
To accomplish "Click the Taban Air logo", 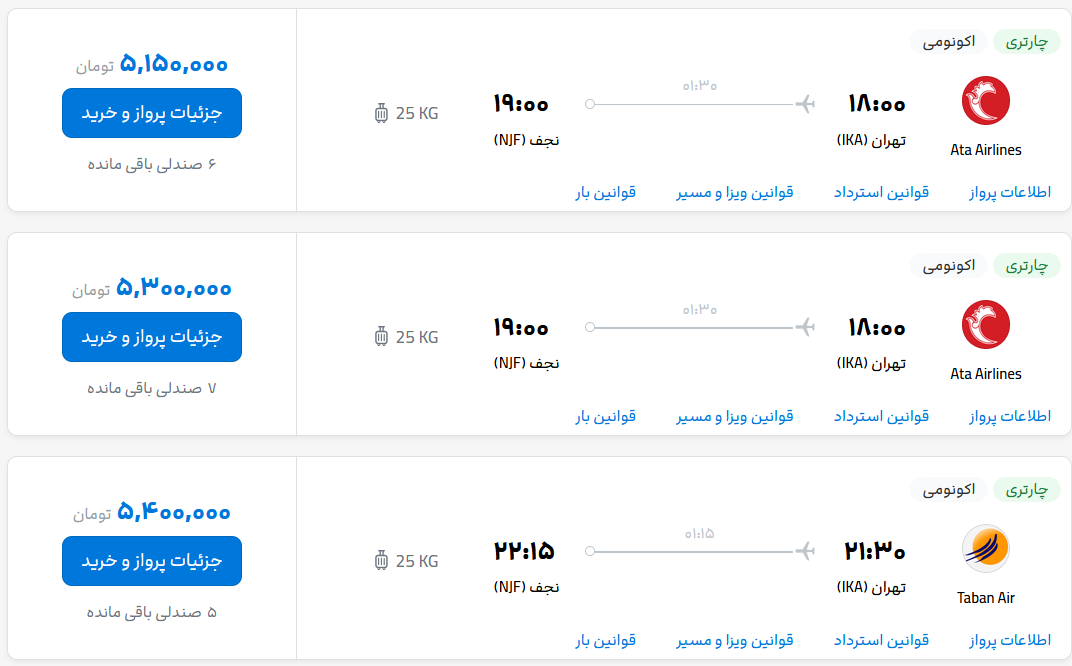I will point(985,548).
